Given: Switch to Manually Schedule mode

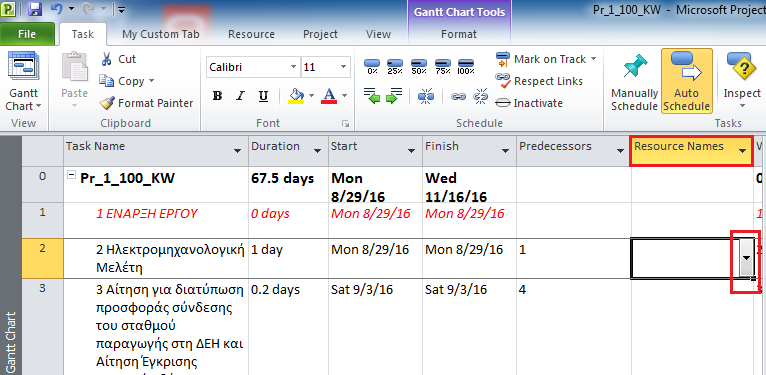Looking at the screenshot, I should coord(635,81).
